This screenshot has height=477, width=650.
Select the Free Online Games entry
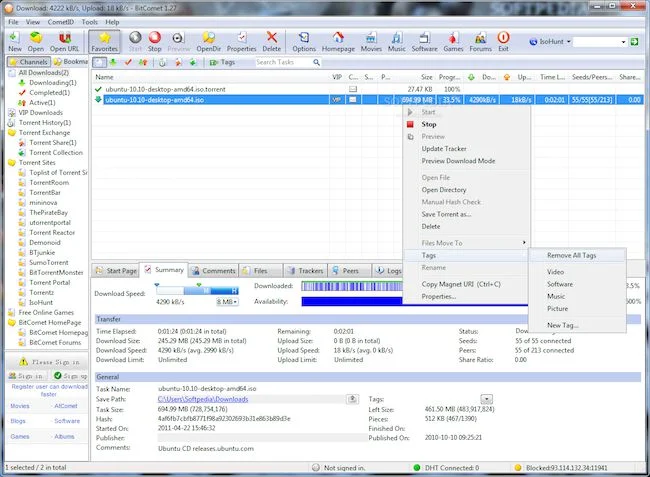46,312
